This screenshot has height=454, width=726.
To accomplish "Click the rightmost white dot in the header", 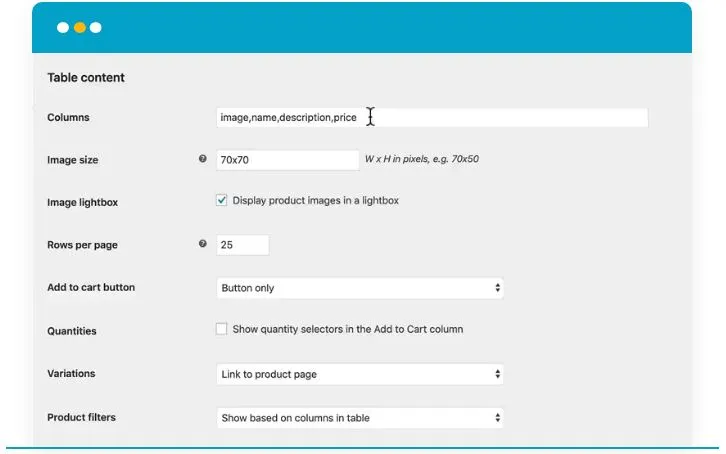I will [x=96, y=28].
